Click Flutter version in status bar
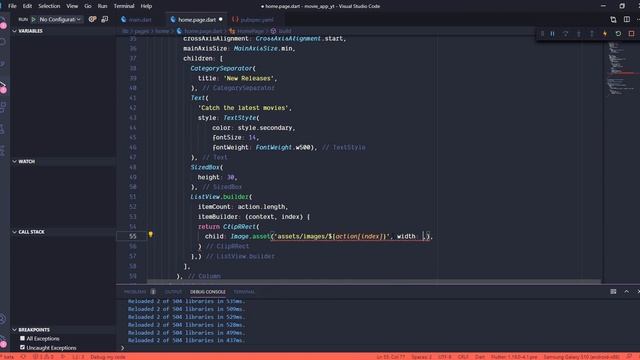 point(514,357)
